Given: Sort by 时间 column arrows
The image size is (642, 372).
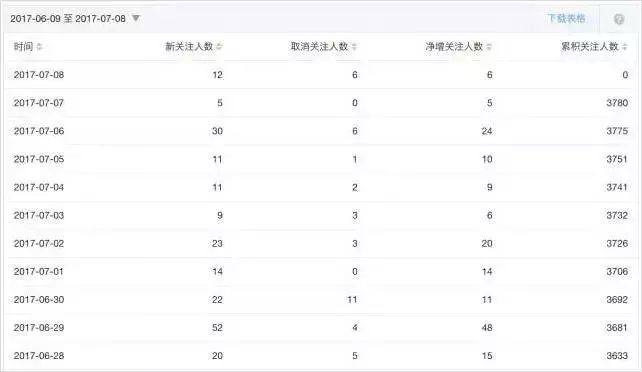Looking at the screenshot, I should [39, 47].
